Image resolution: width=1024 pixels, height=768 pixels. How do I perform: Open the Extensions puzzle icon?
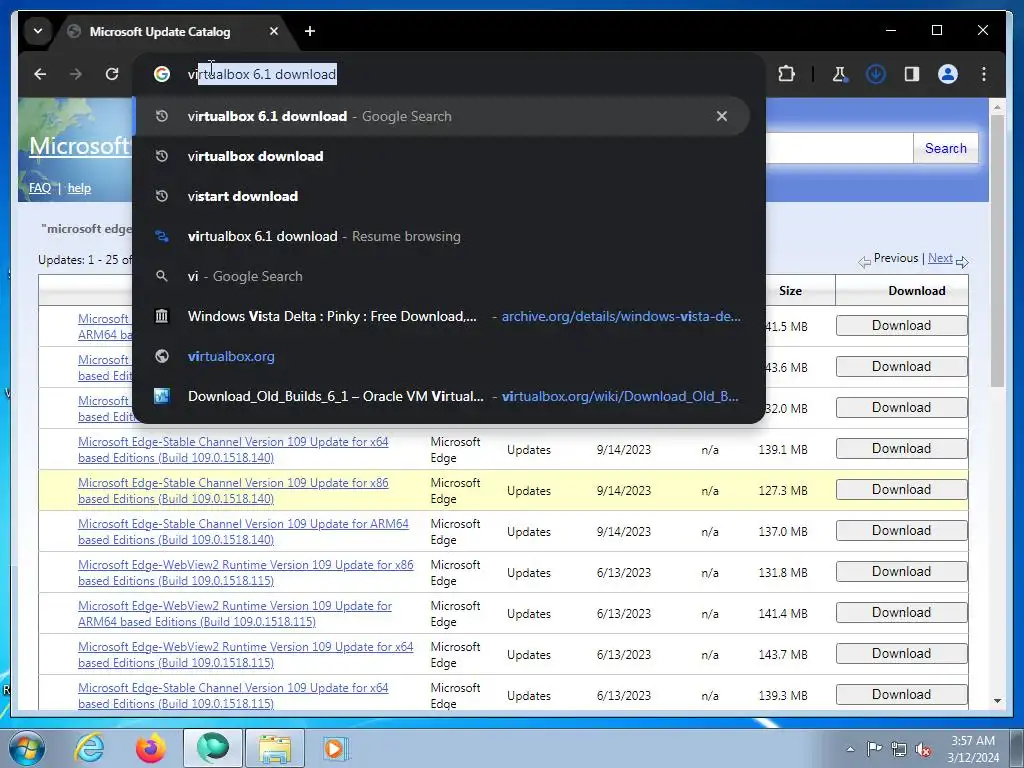pos(786,74)
